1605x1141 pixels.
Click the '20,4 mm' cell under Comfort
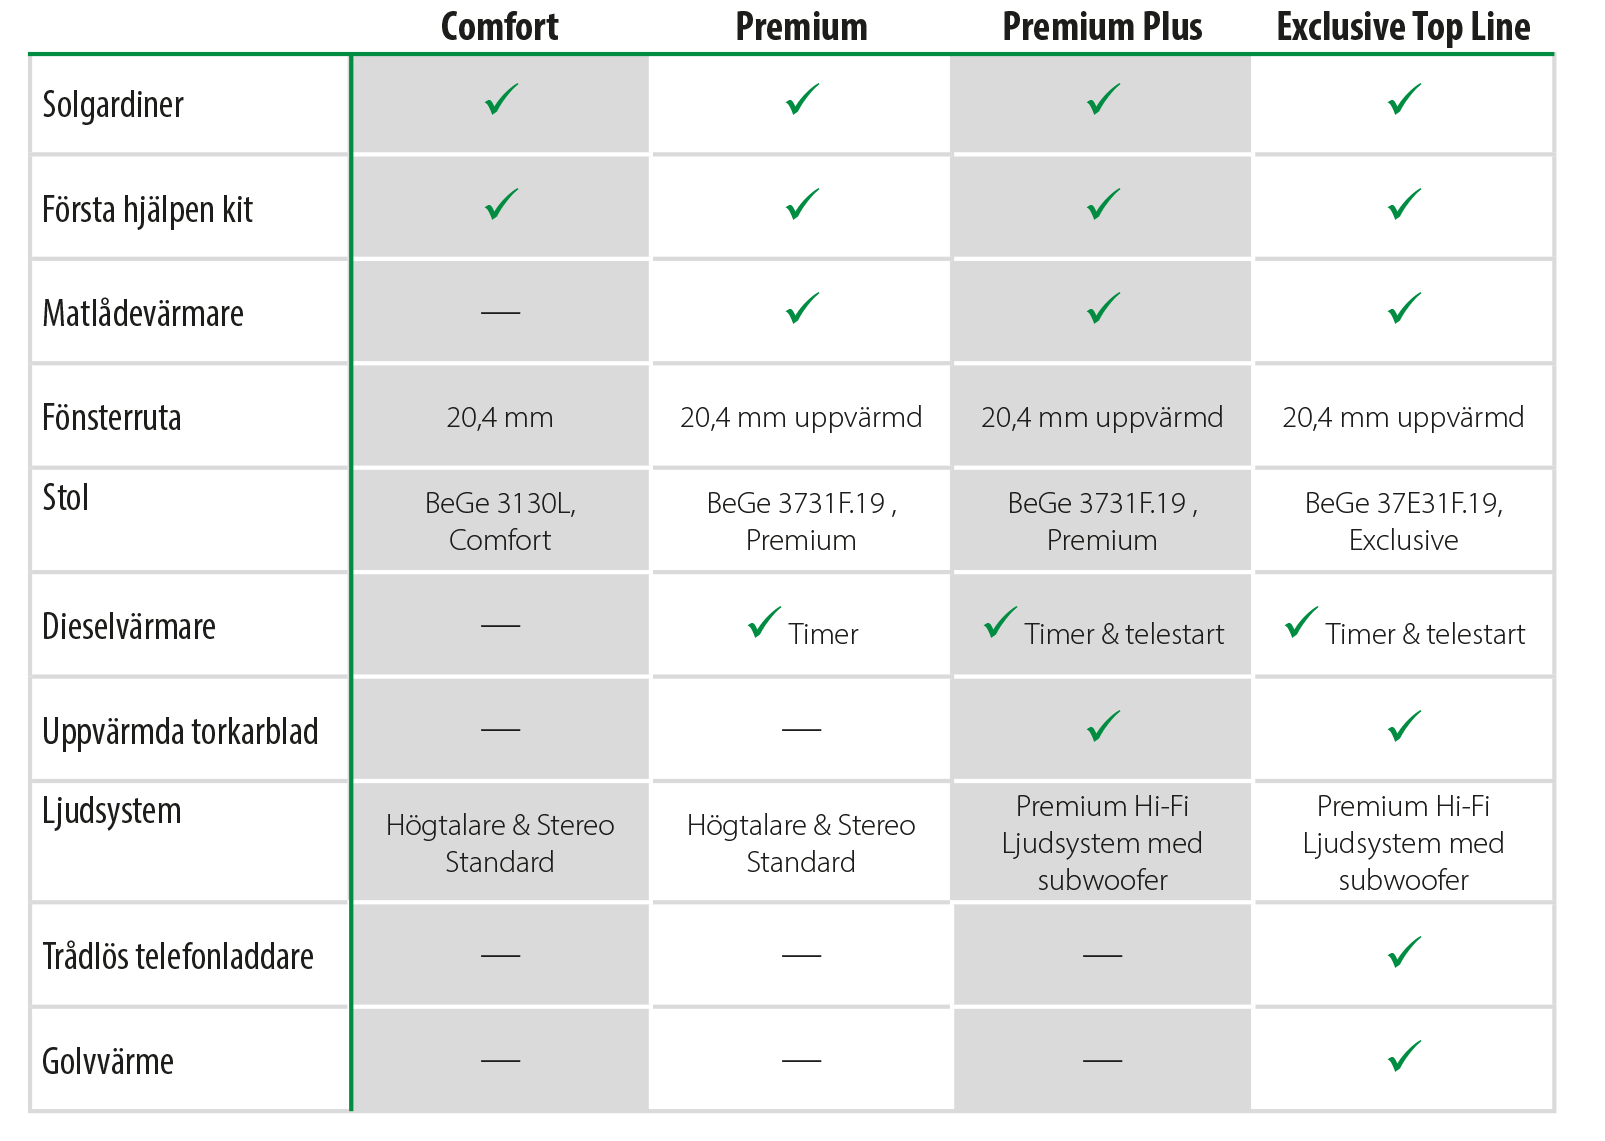pyautogui.click(x=500, y=417)
